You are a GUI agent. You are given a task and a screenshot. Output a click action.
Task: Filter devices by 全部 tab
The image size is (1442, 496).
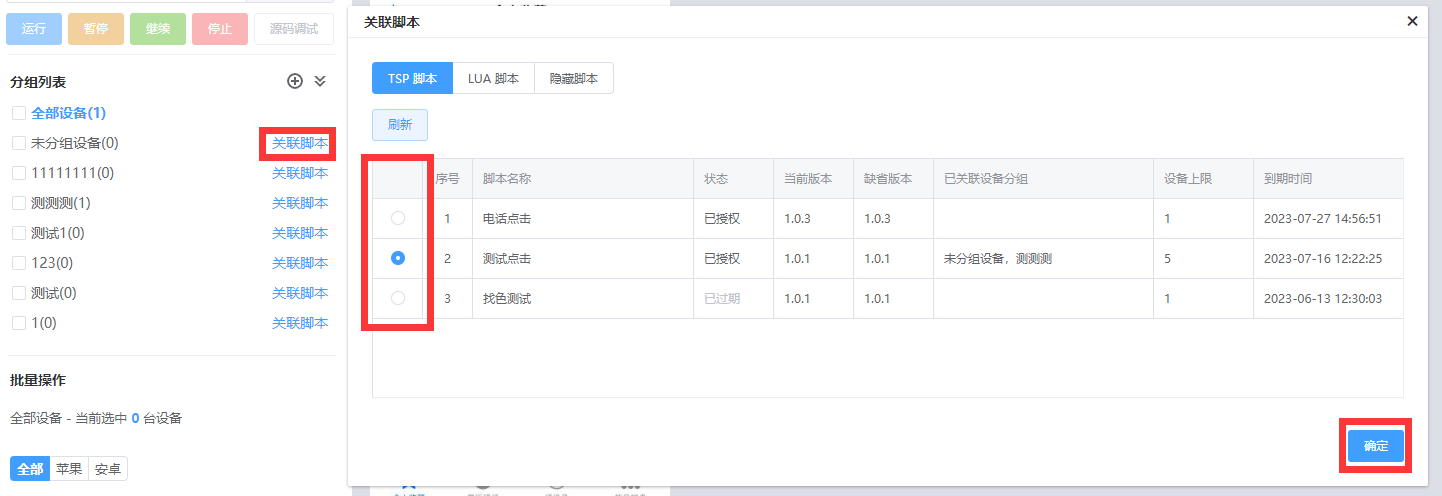(x=30, y=469)
